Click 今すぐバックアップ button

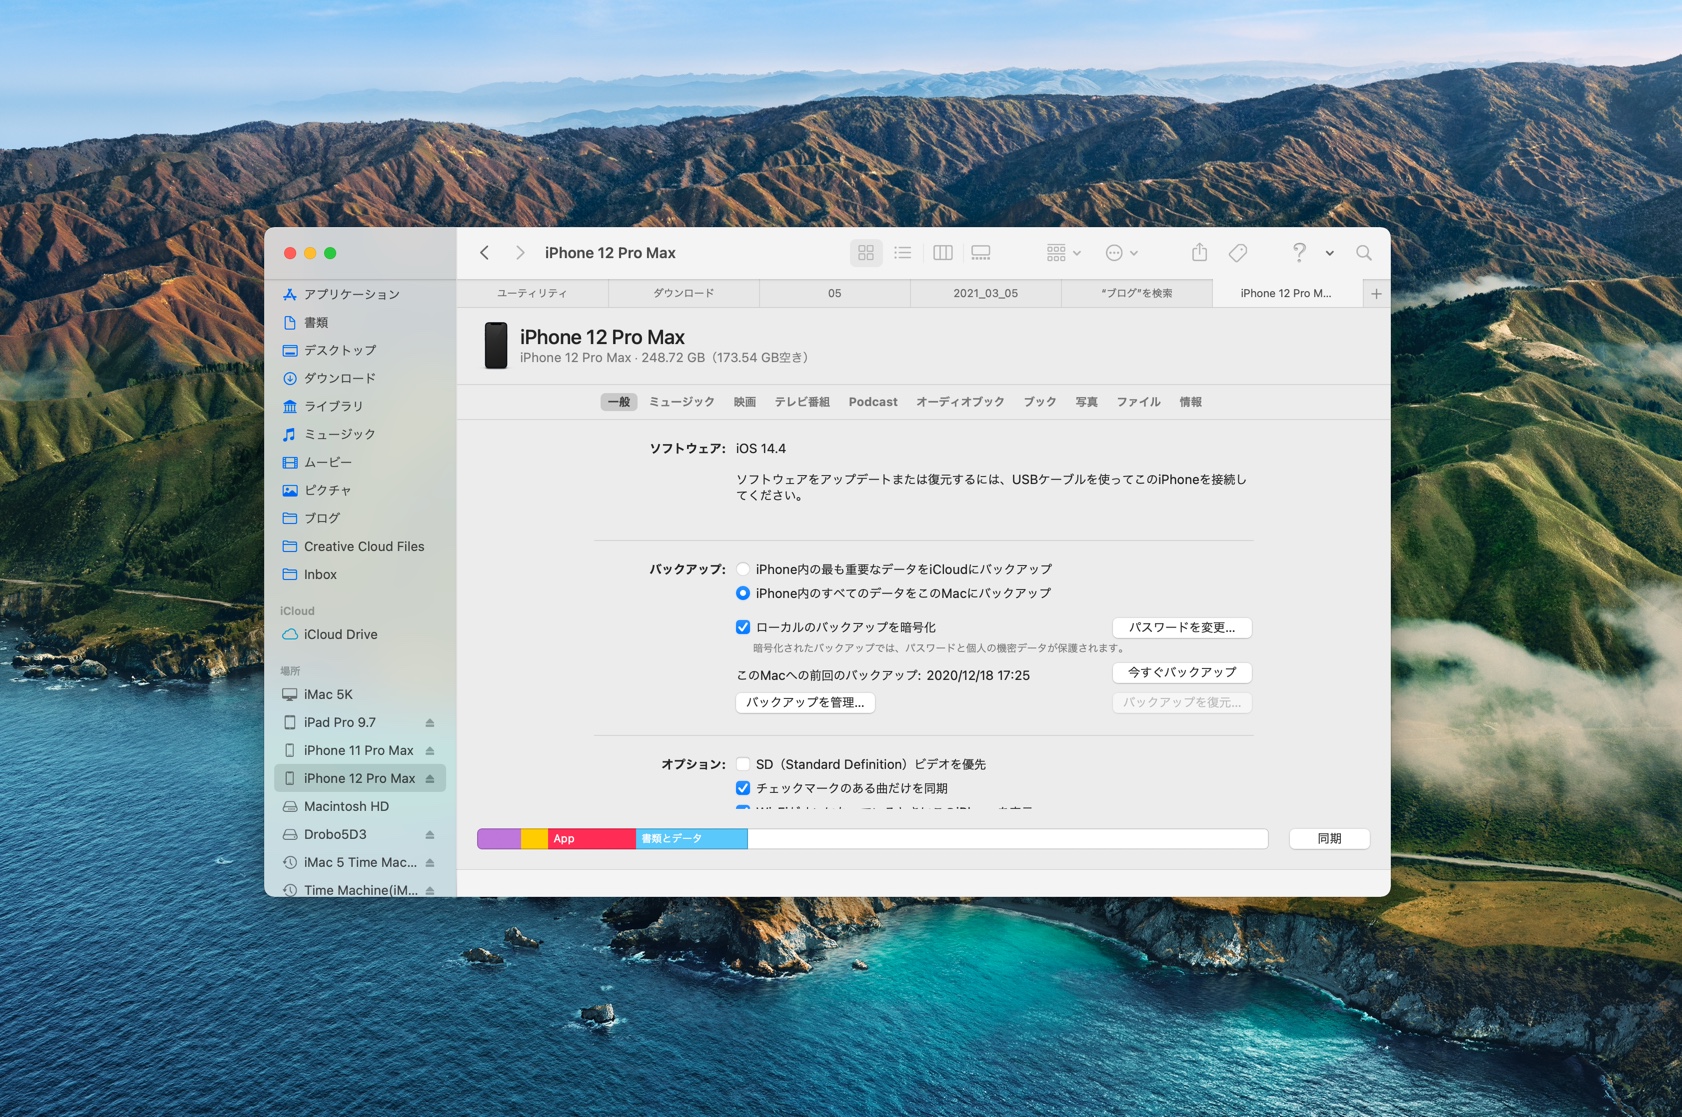1182,672
